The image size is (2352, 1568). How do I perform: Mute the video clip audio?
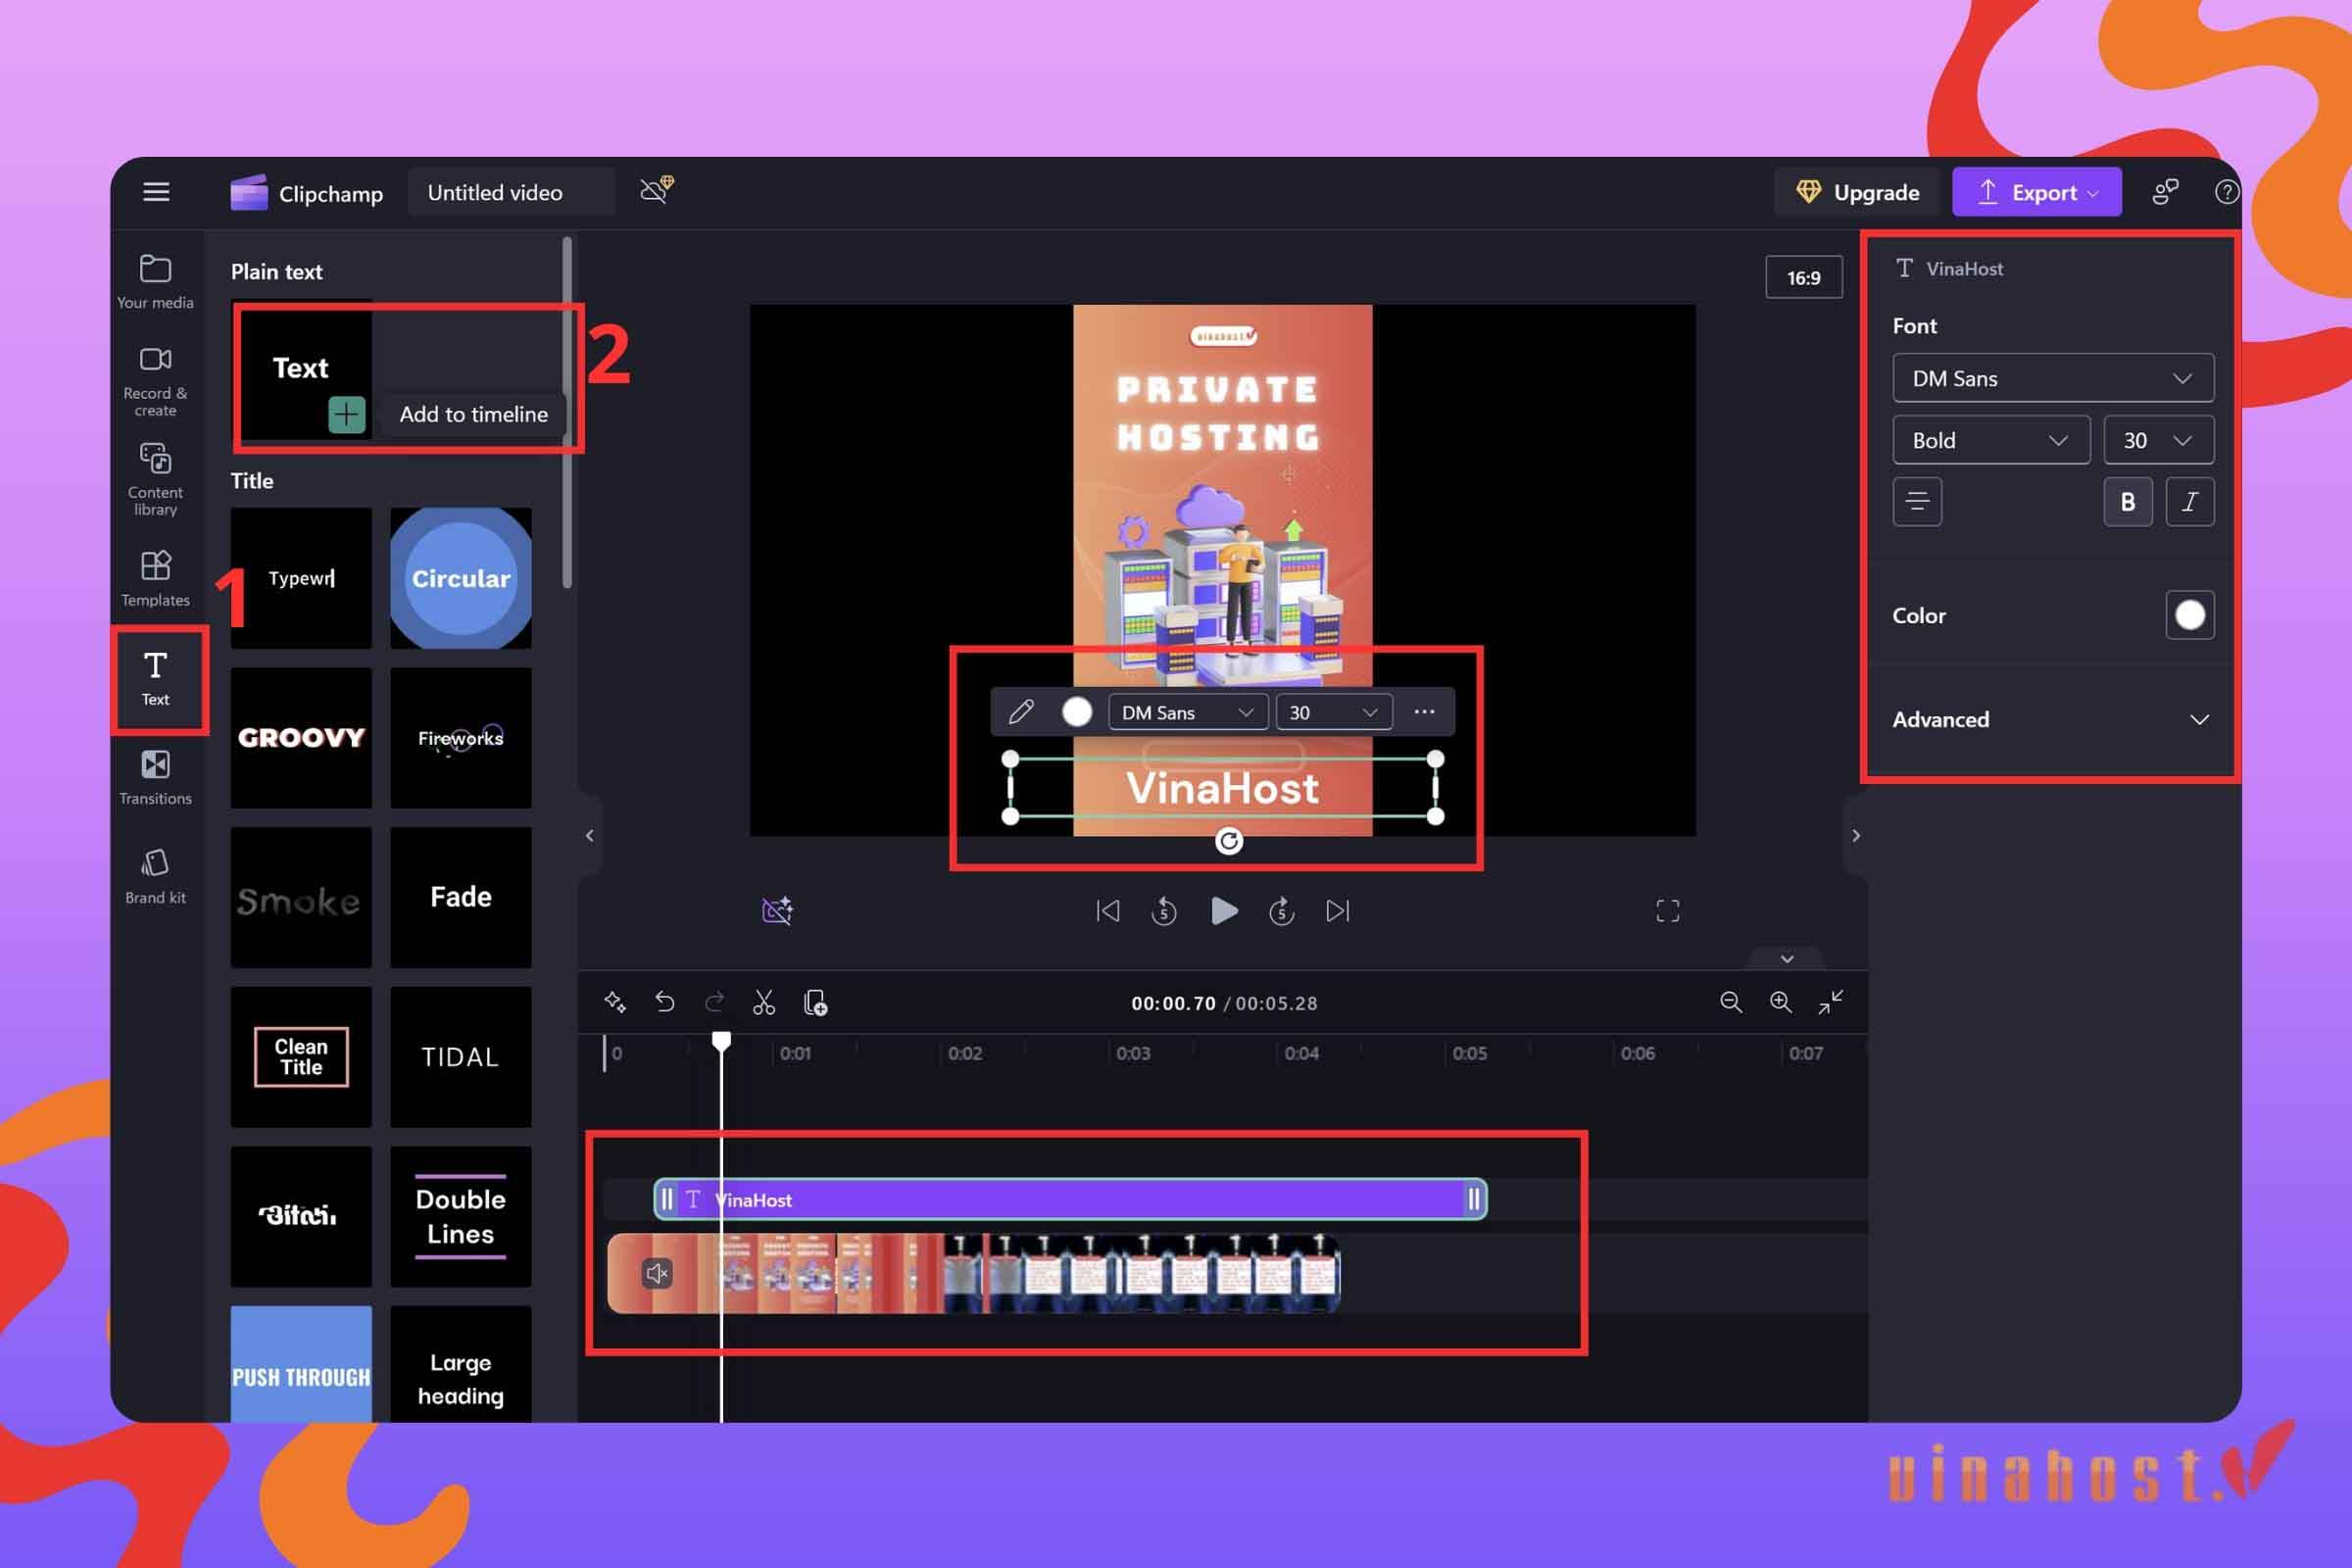(x=657, y=1273)
